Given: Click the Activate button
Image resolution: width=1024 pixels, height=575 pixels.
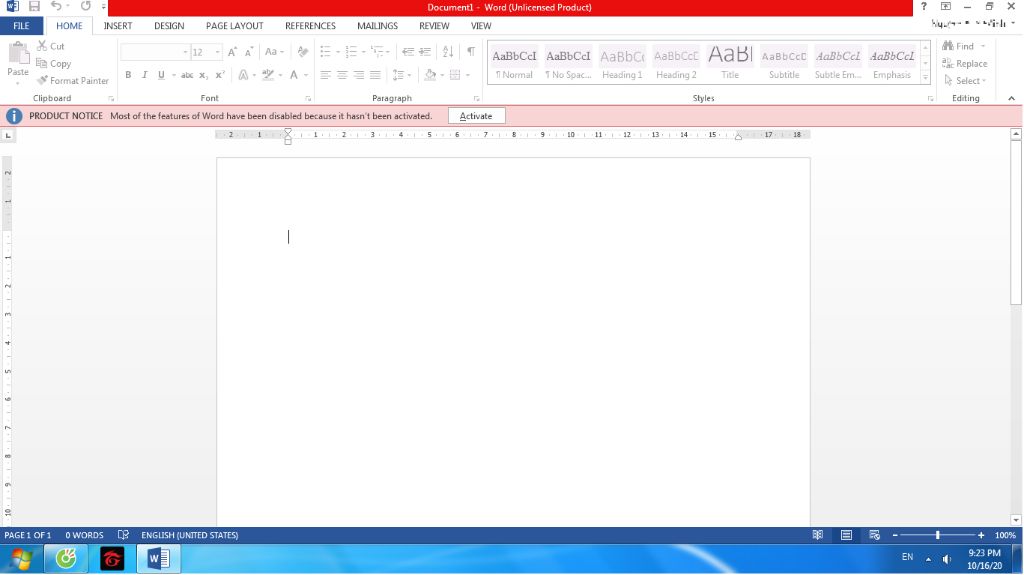Looking at the screenshot, I should pyautogui.click(x=476, y=116).
